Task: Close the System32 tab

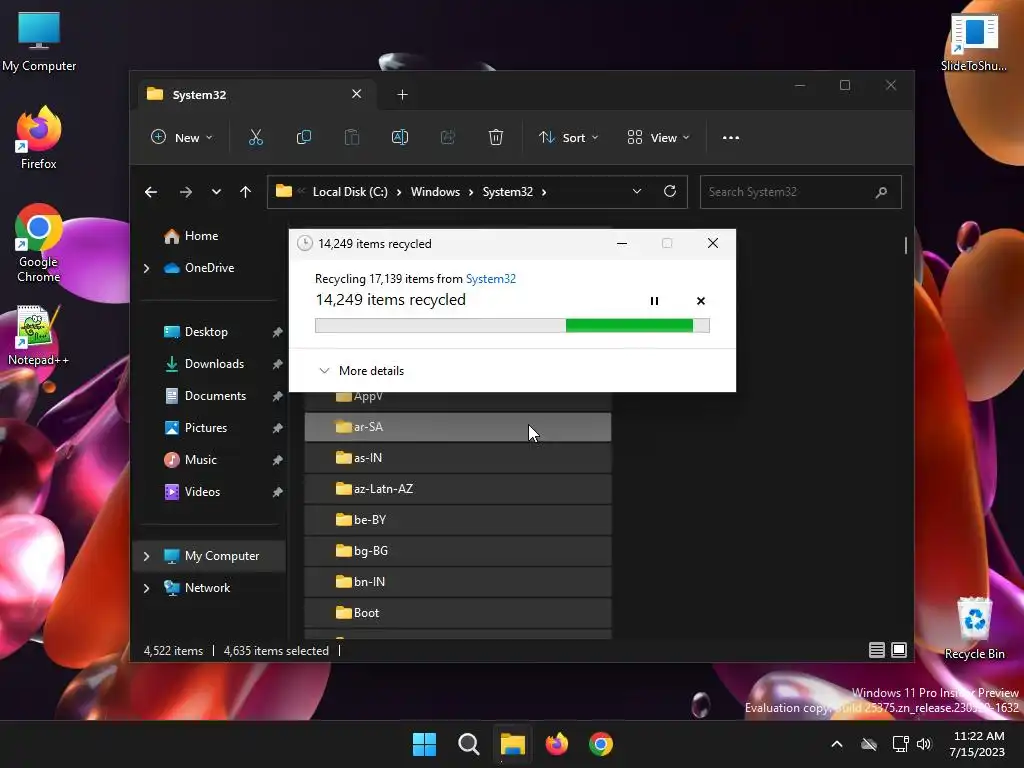Action: click(357, 94)
